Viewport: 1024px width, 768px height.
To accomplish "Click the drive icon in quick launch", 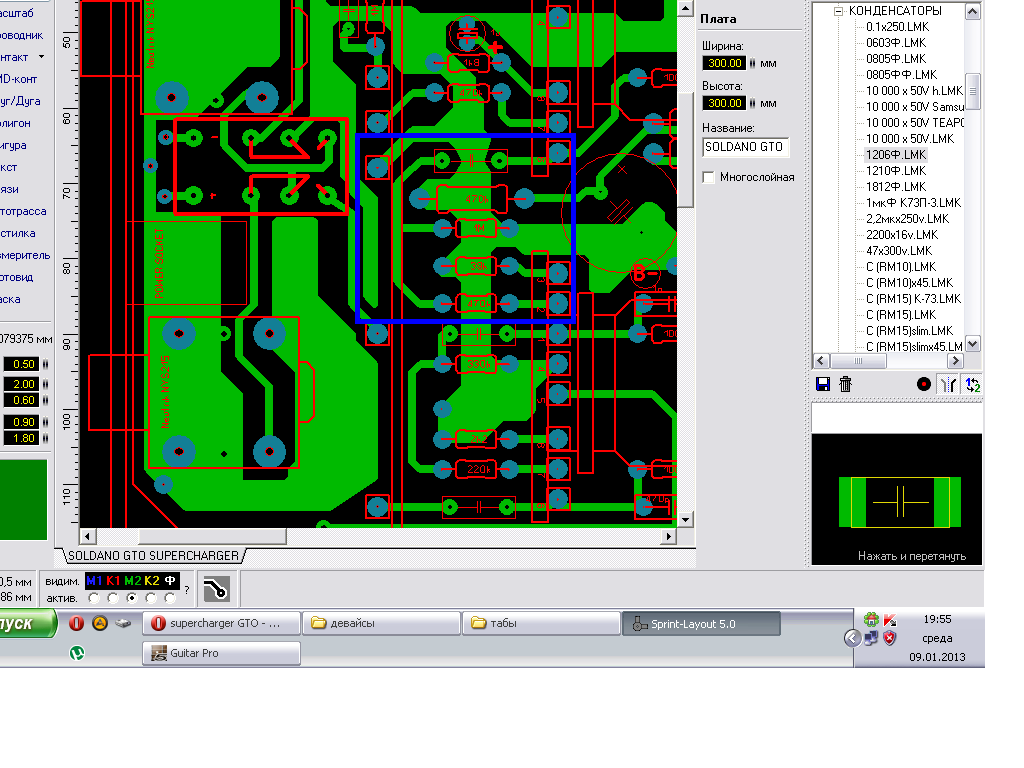I will [x=123, y=623].
